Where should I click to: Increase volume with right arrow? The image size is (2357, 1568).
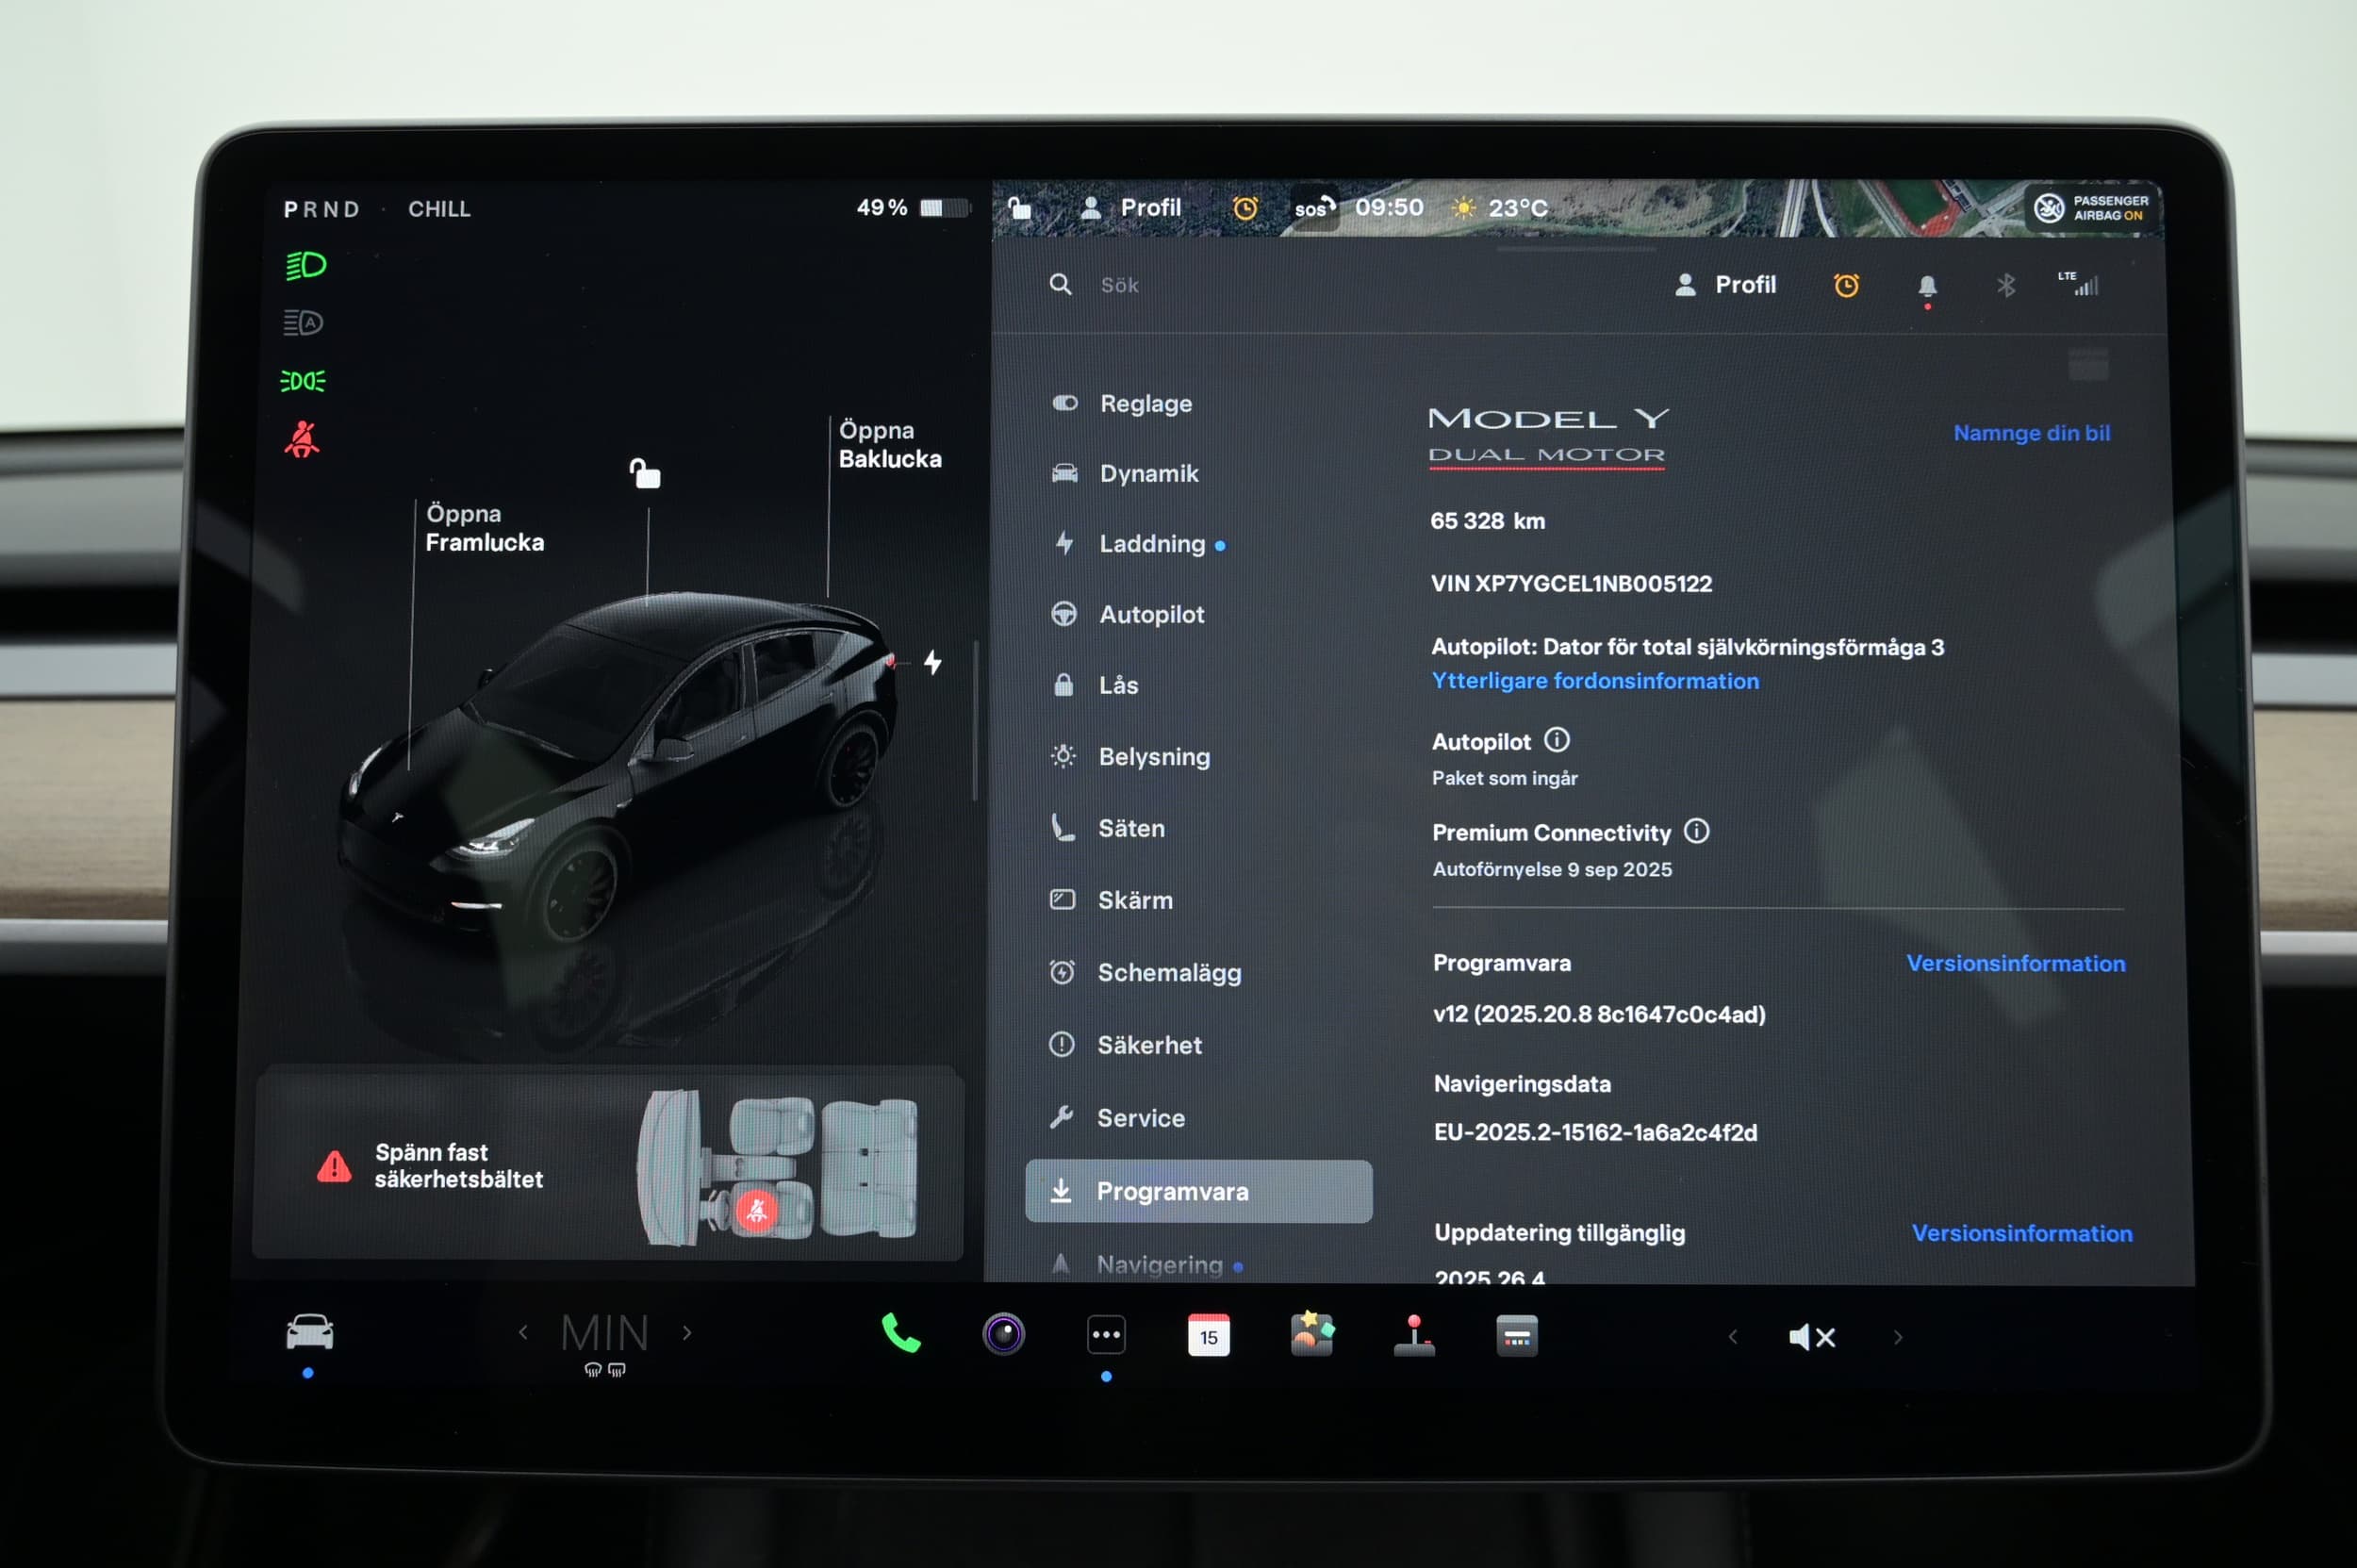(x=1898, y=1337)
